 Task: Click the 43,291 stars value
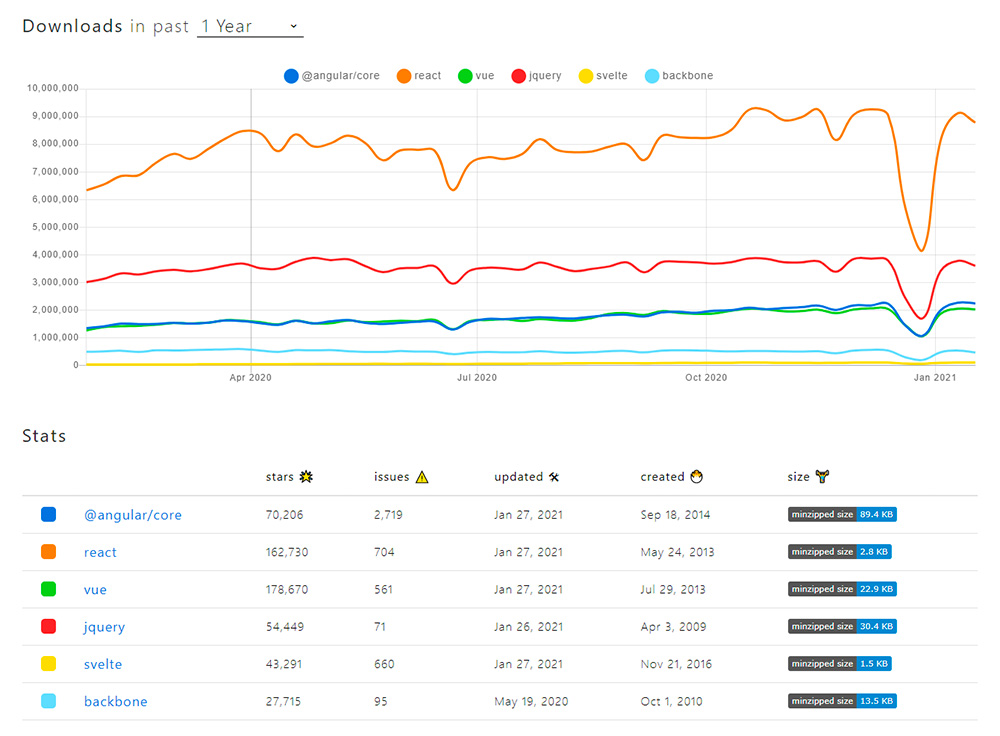tap(284, 664)
